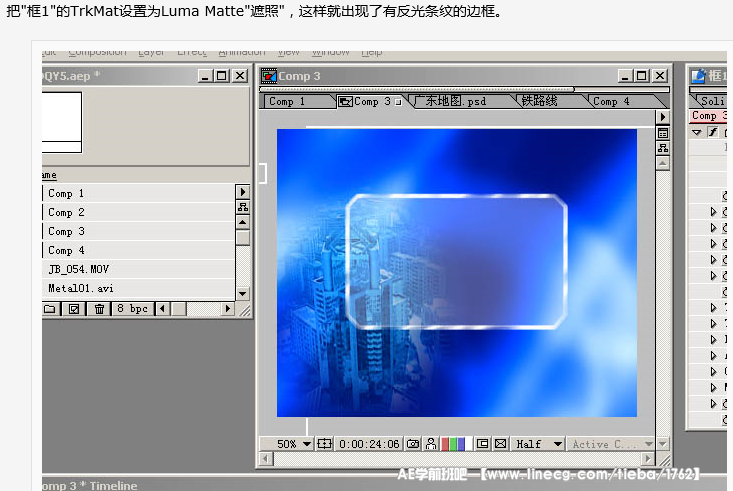Show the blue channel in the viewer
The height and width of the screenshot is (491, 733).
(x=461, y=444)
